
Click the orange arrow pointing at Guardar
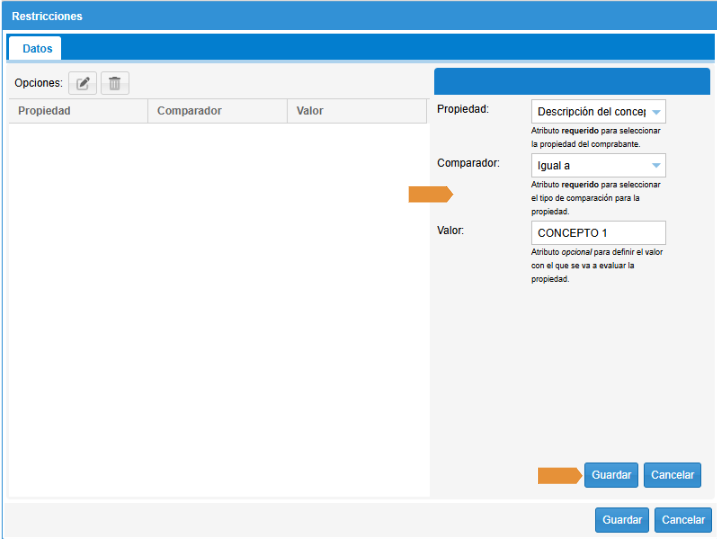tap(560, 475)
